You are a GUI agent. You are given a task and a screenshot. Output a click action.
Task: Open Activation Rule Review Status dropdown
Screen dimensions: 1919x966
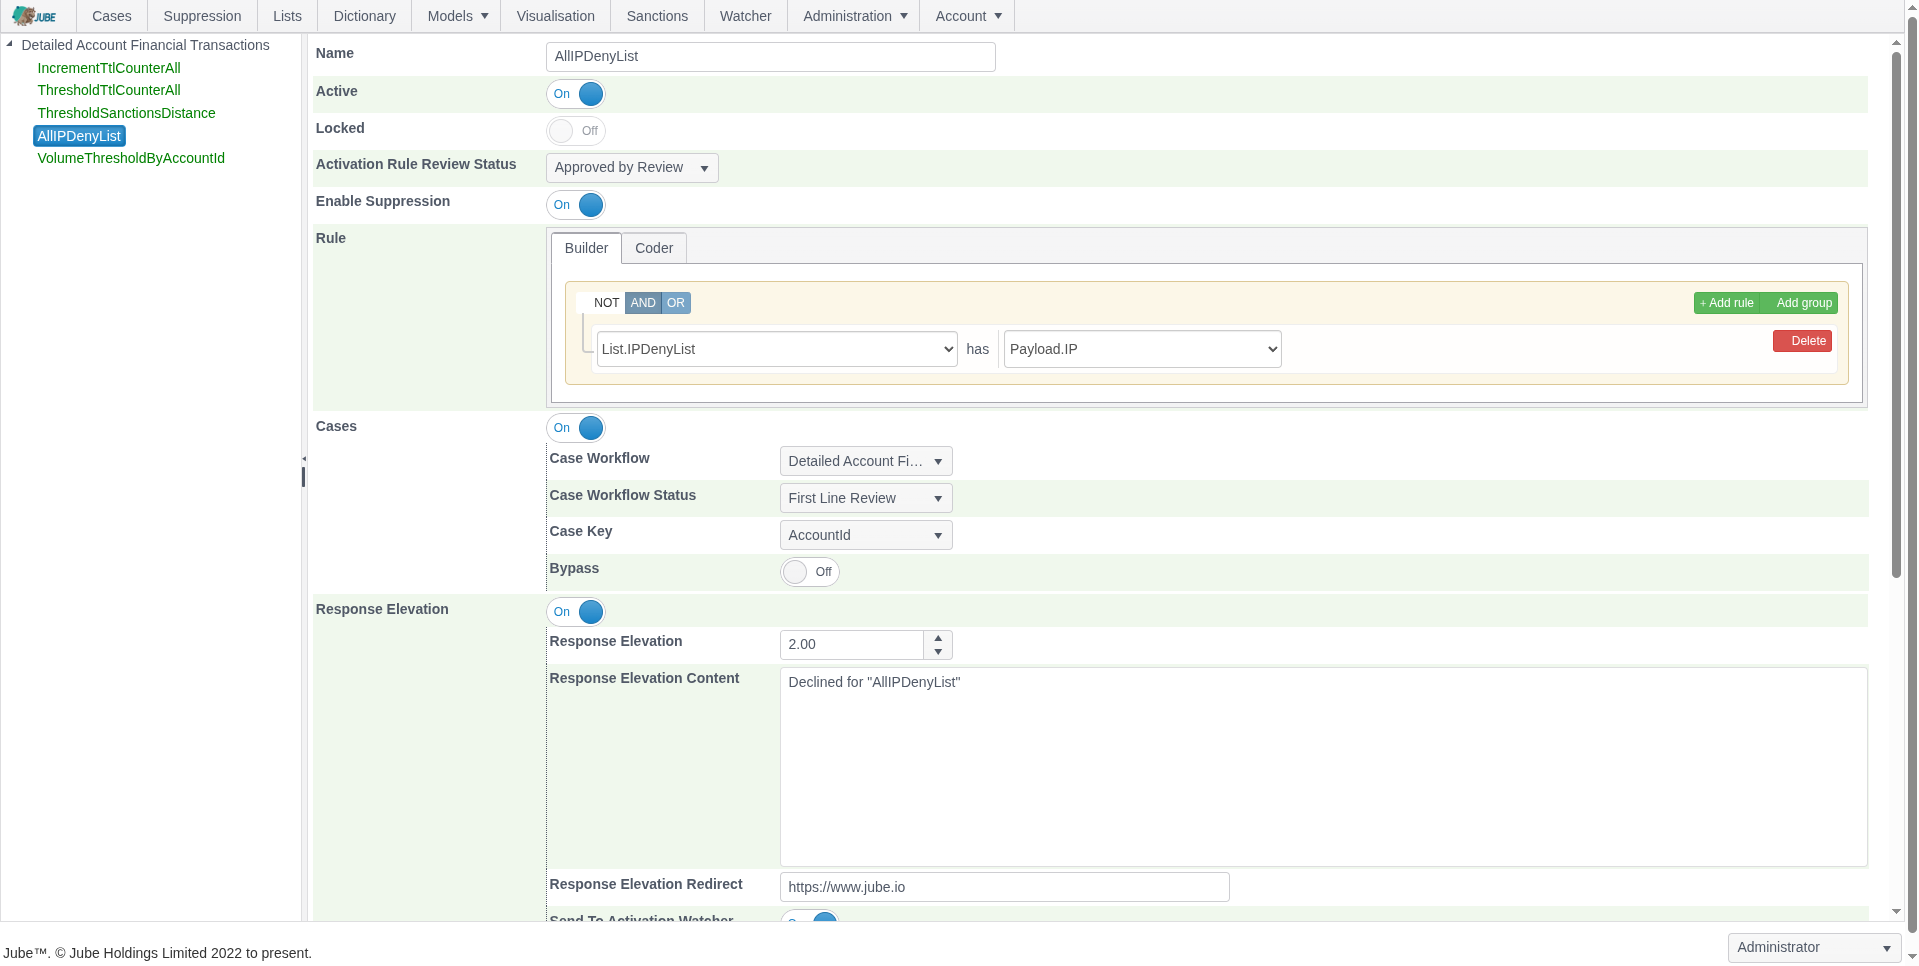coord(632,168)
